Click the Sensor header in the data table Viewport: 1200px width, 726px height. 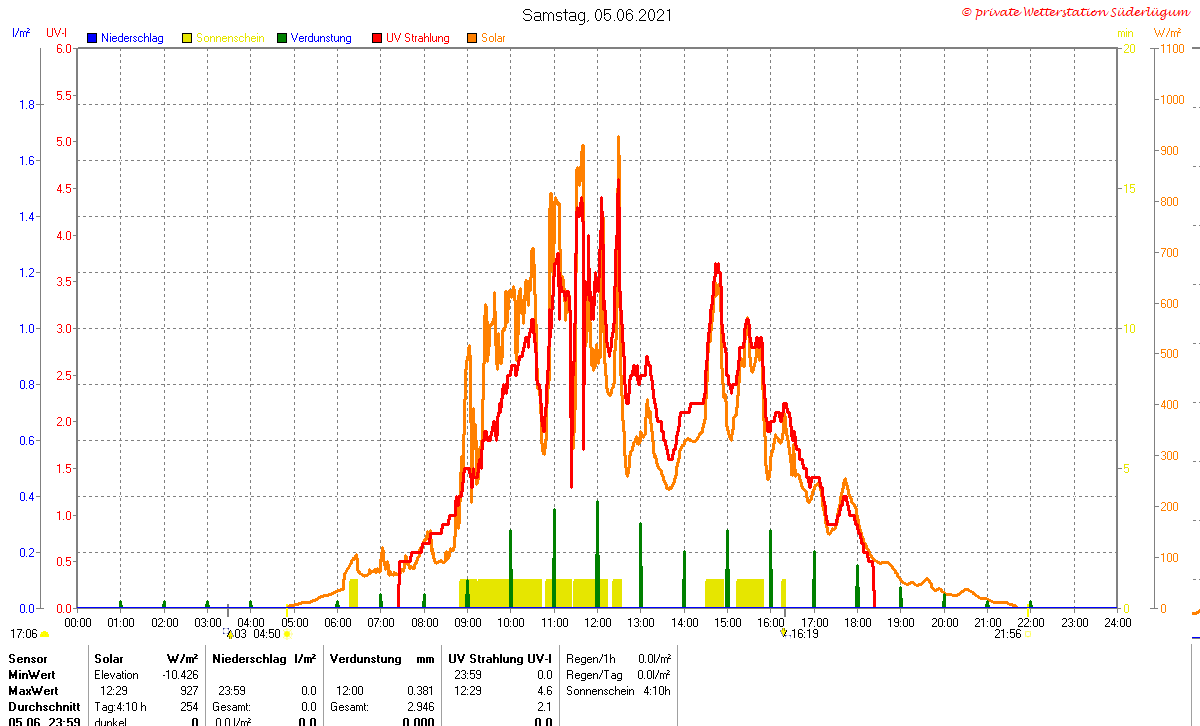tap(27, 659)
